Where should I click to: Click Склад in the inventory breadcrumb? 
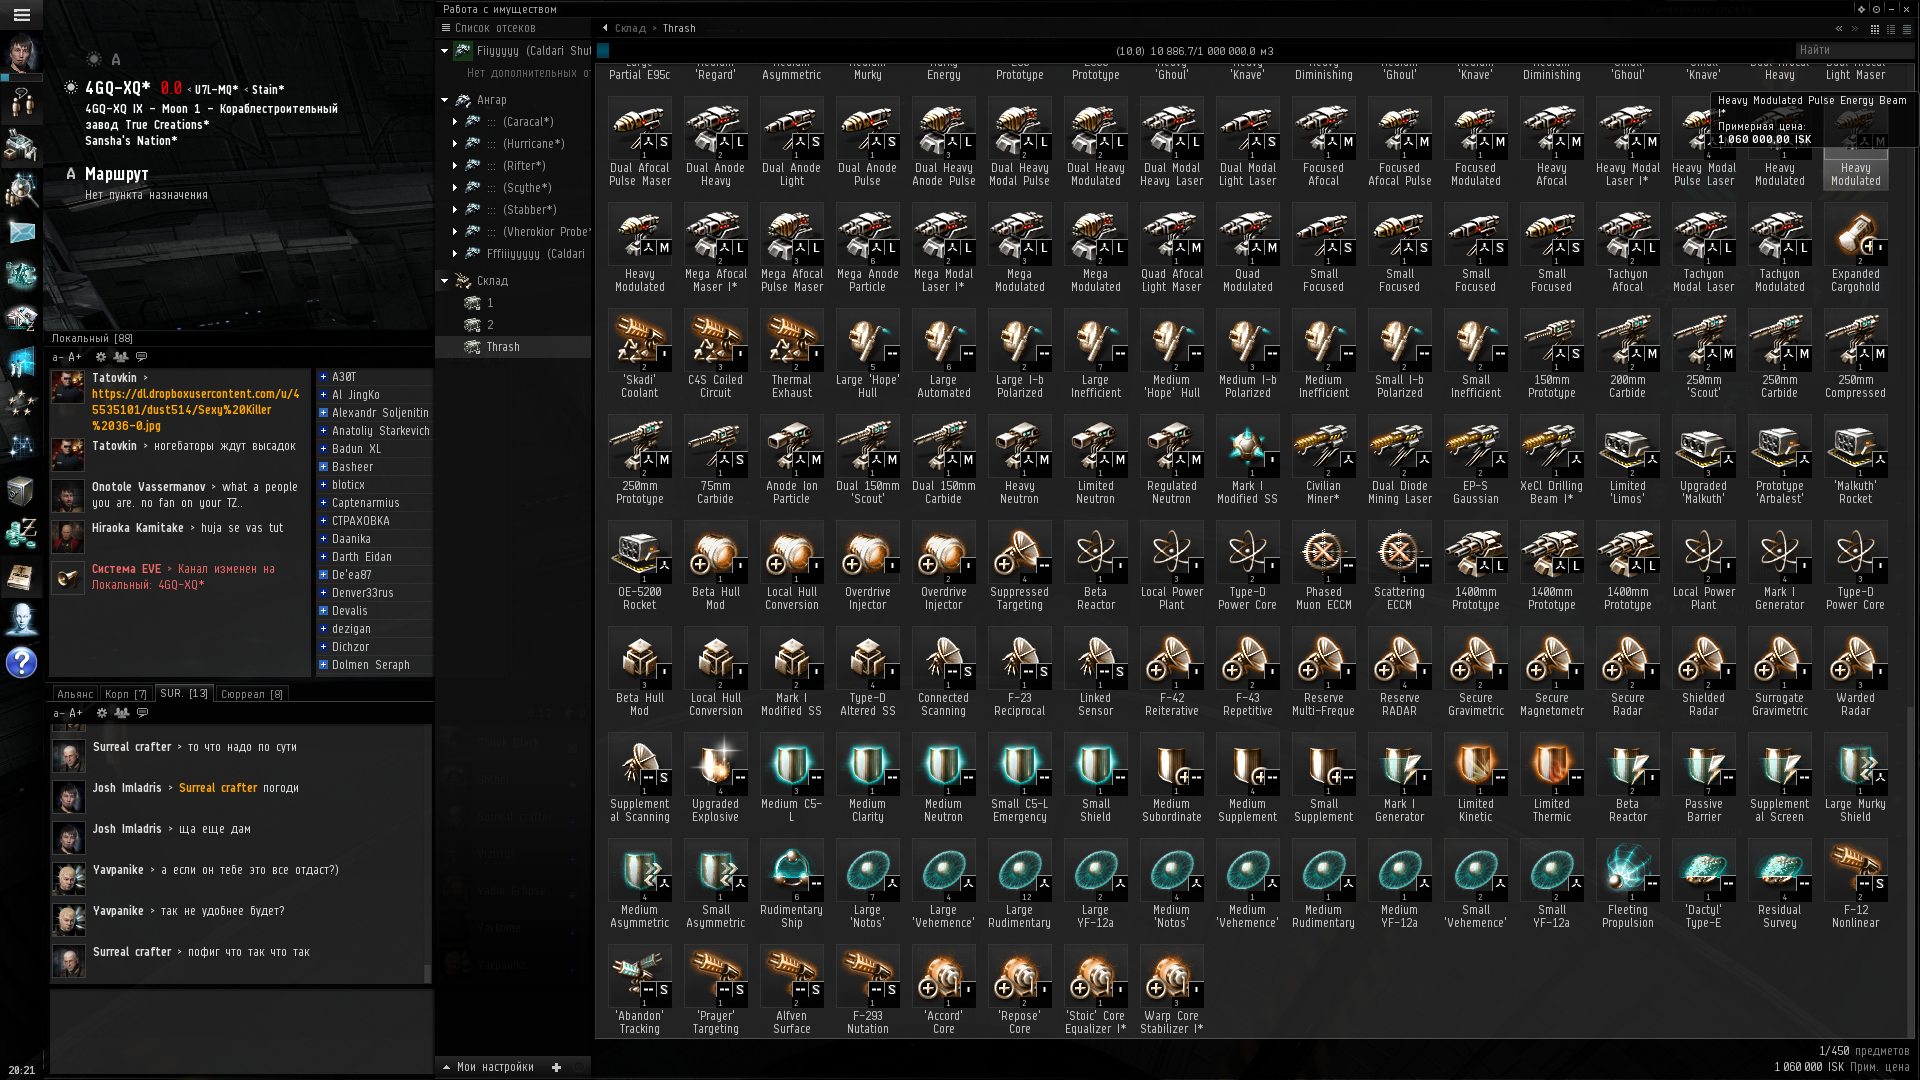tap(630, 28)
